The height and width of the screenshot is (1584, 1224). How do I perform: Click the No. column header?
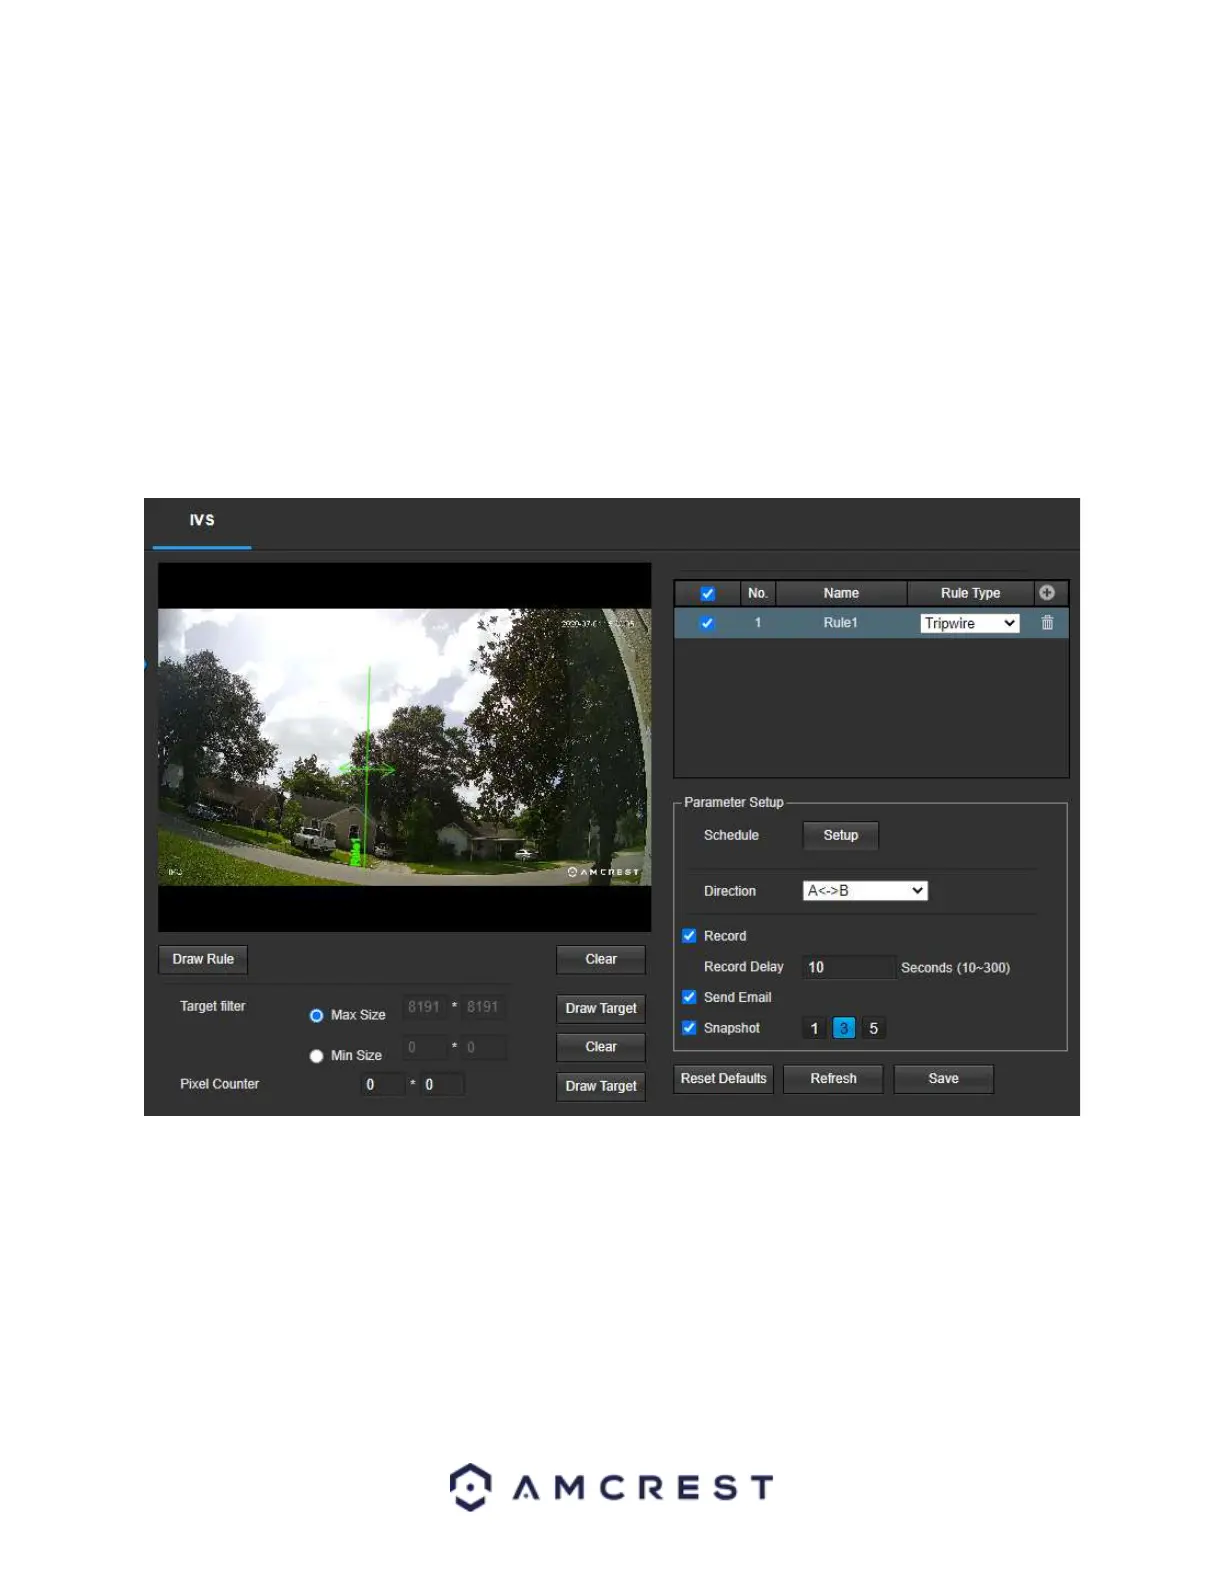(758, 593)
